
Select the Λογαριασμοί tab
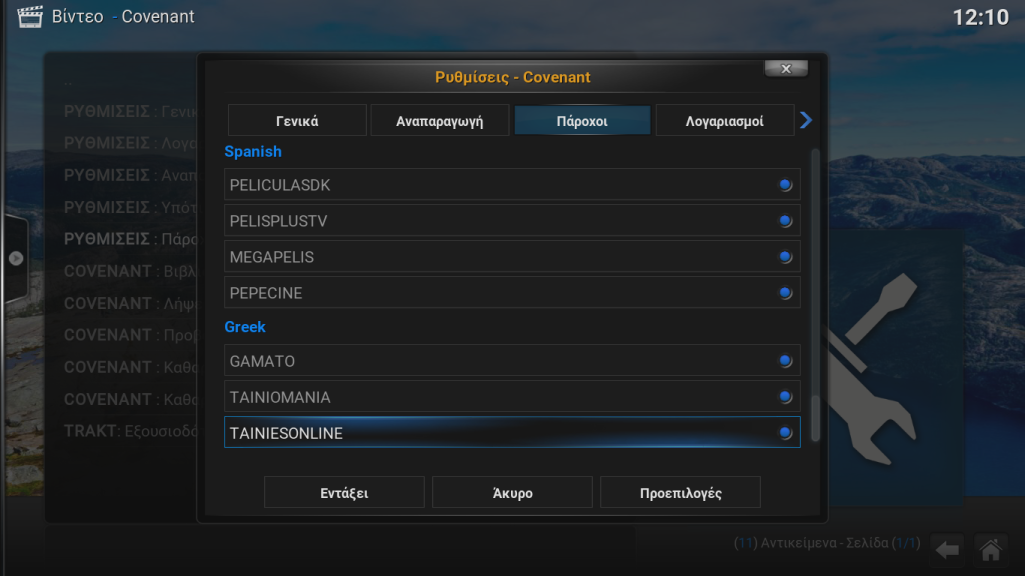(725, 121)
